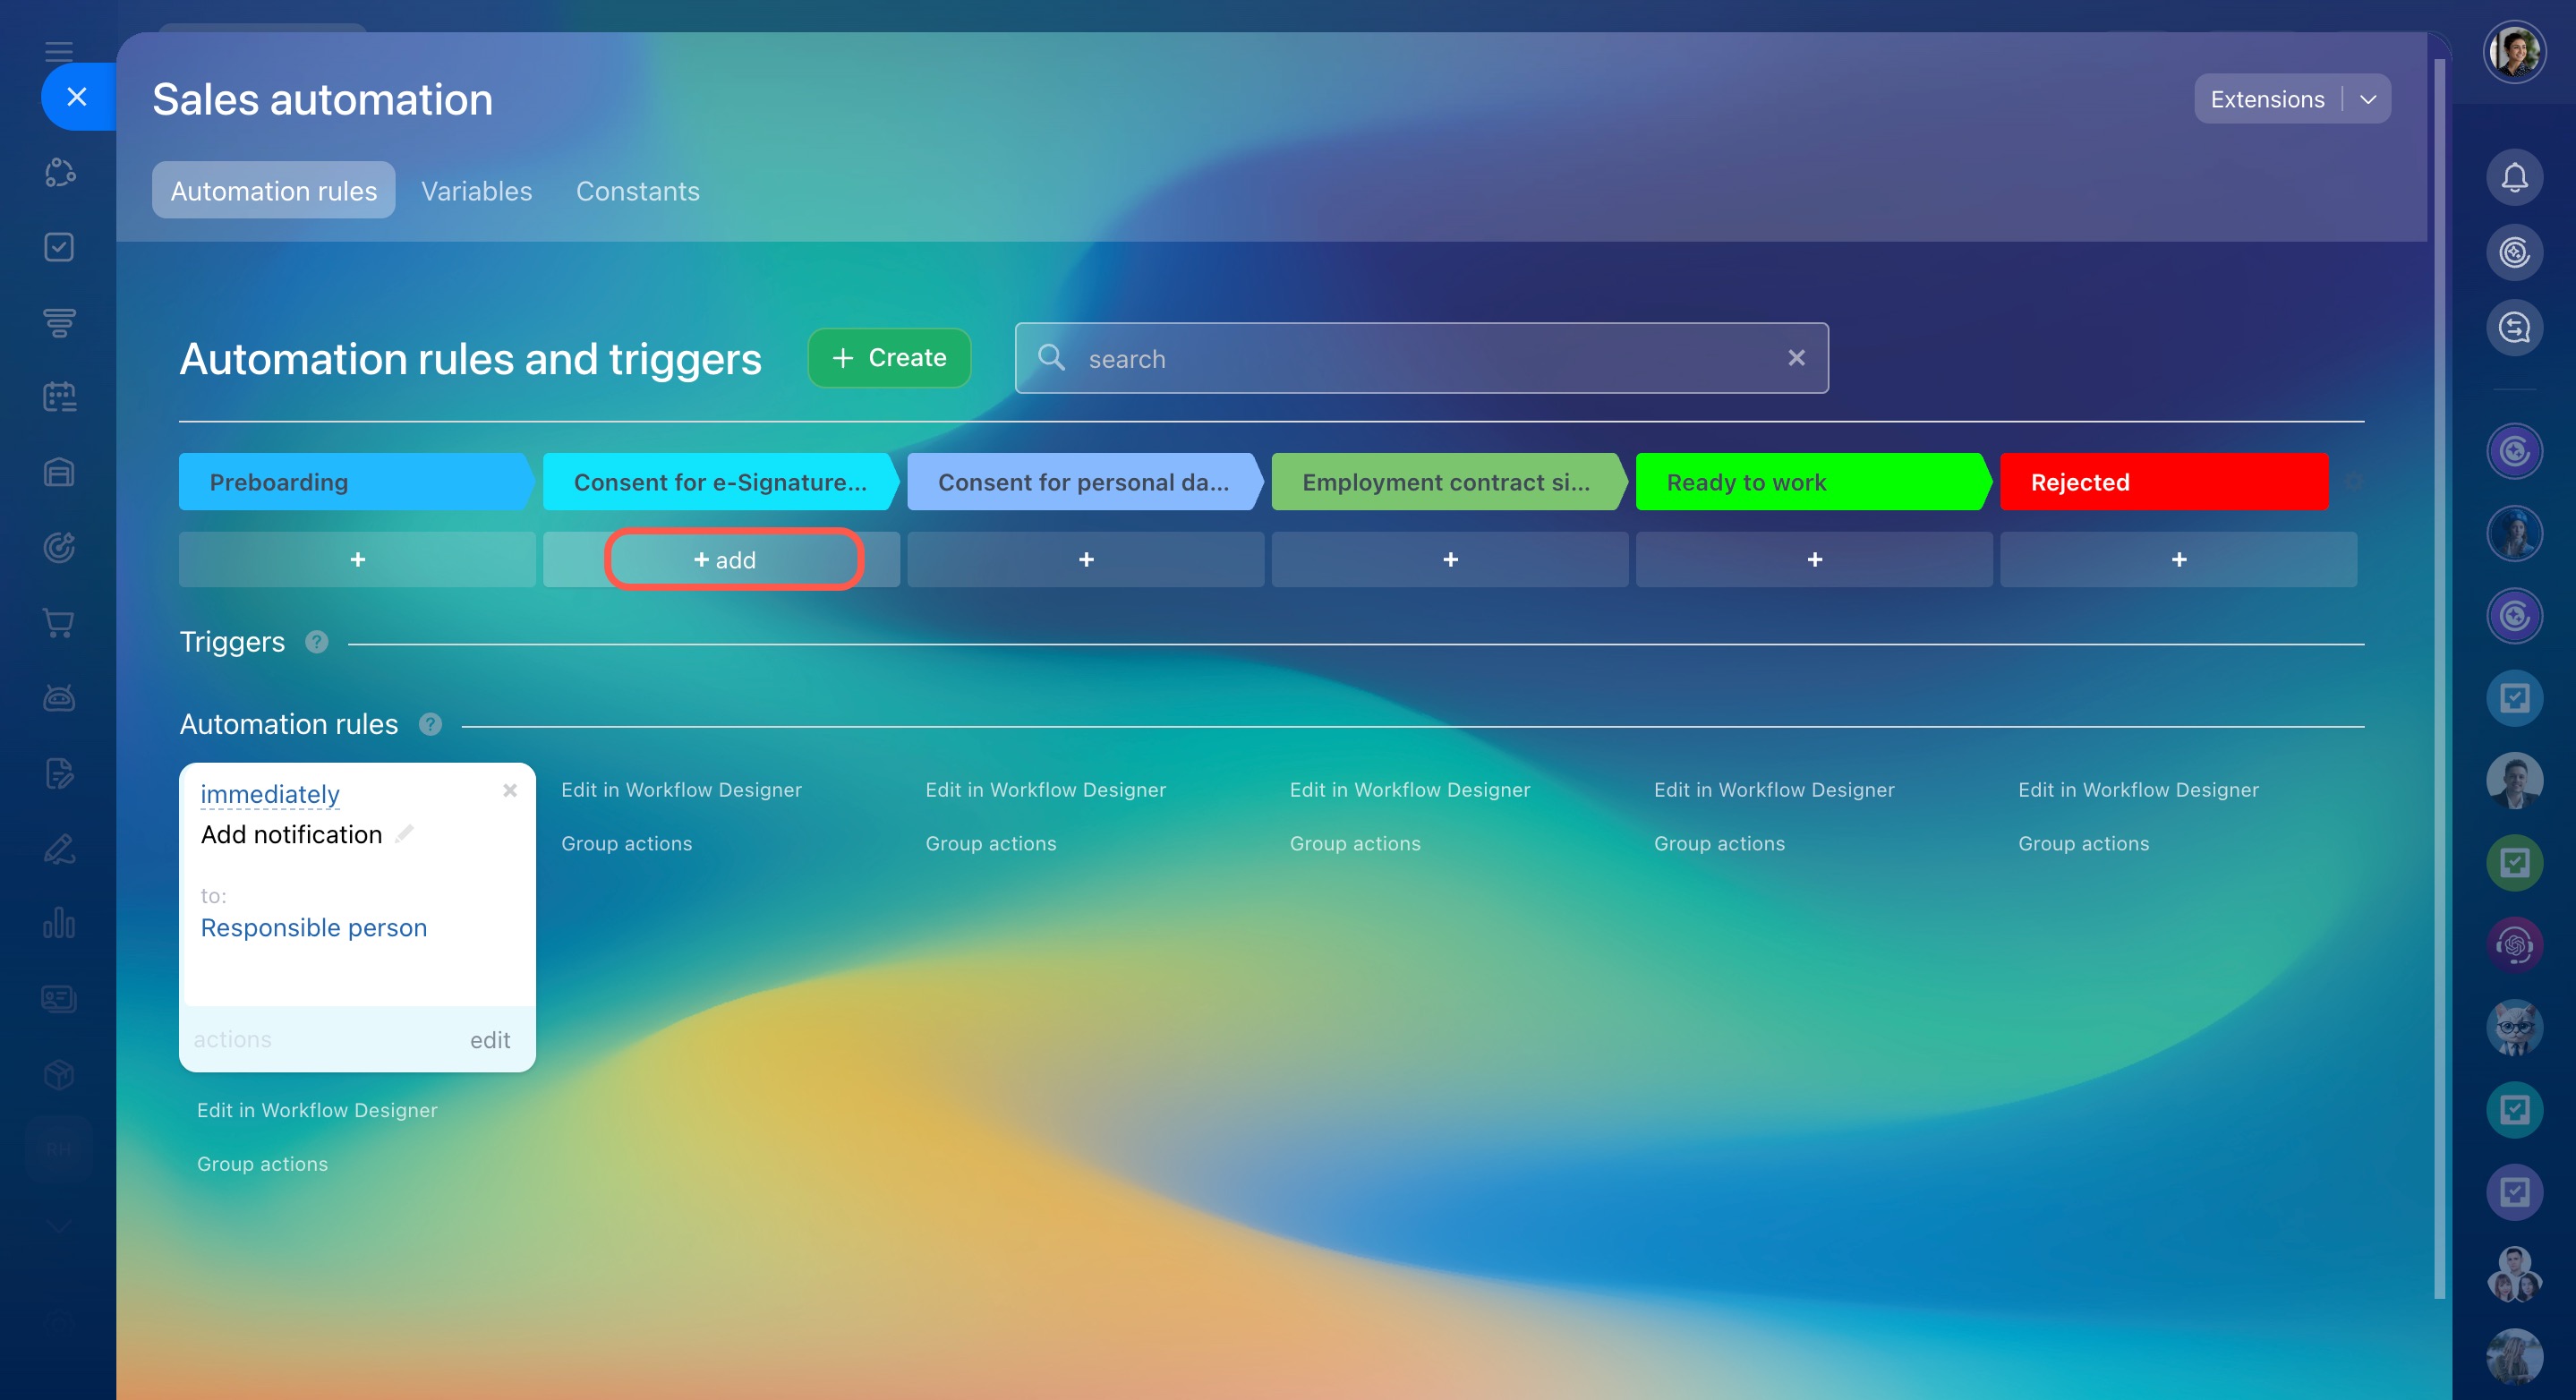Viewport: 2576px width, 1400px height.
Task: Select Consent for personal data stage header
Action: coord(1084,482)
